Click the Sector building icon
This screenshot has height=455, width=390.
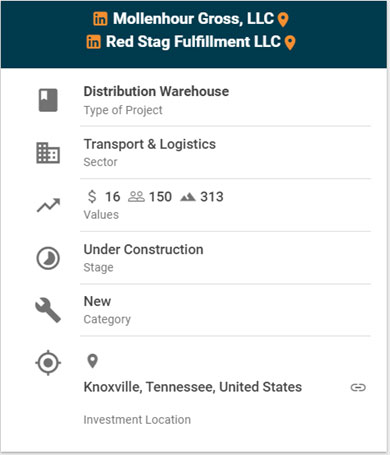(48, 153)
